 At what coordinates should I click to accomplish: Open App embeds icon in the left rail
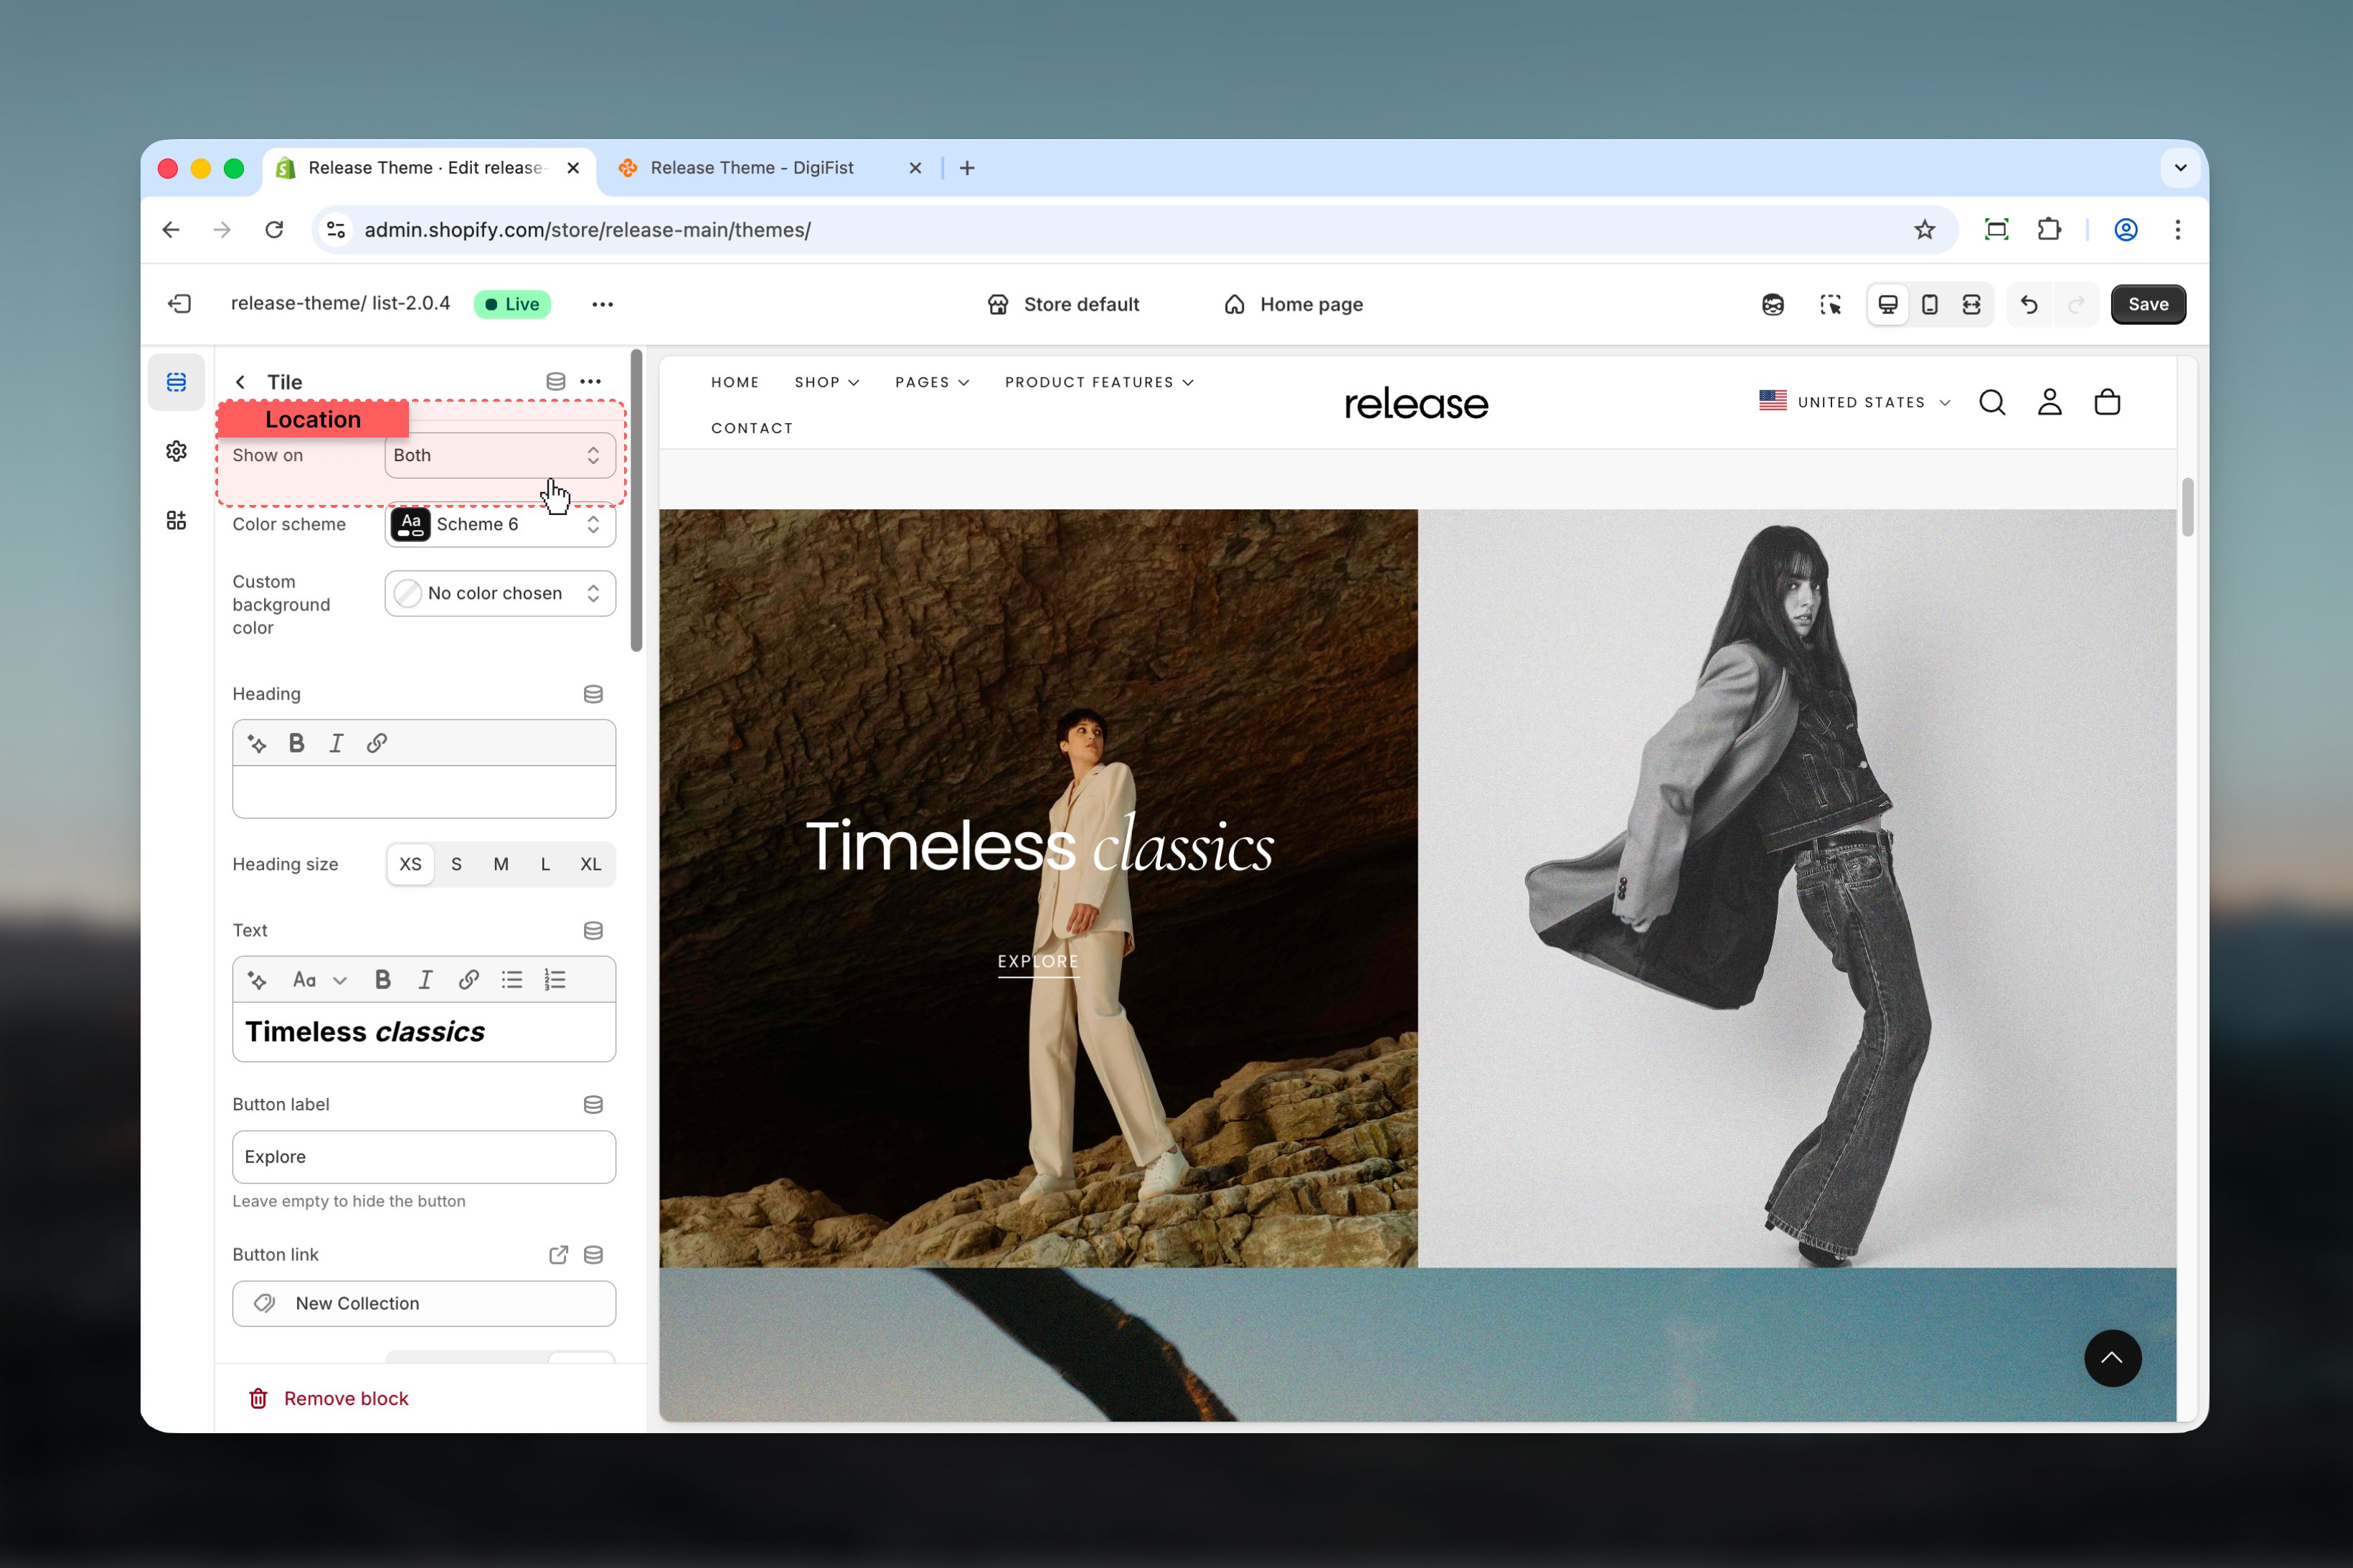(176, 520)
